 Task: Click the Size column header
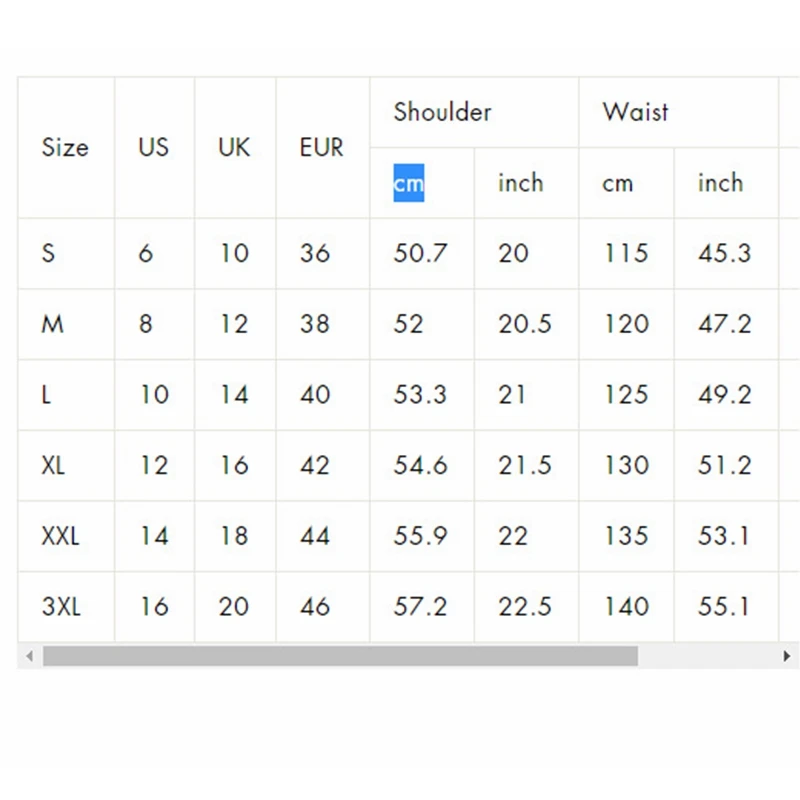64,147
